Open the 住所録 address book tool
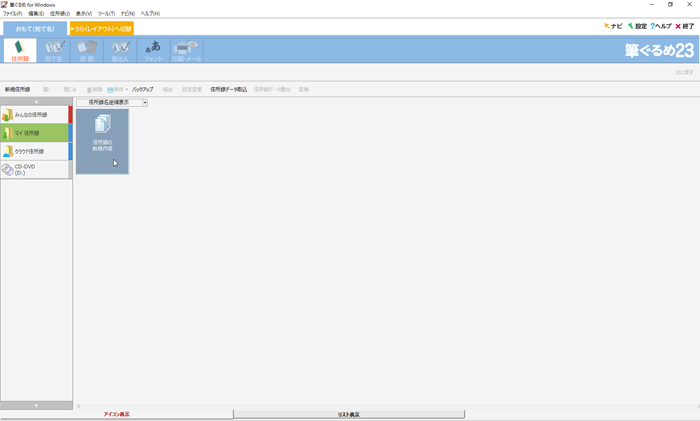This screenshot has height=421, width=700. point(20,50)
